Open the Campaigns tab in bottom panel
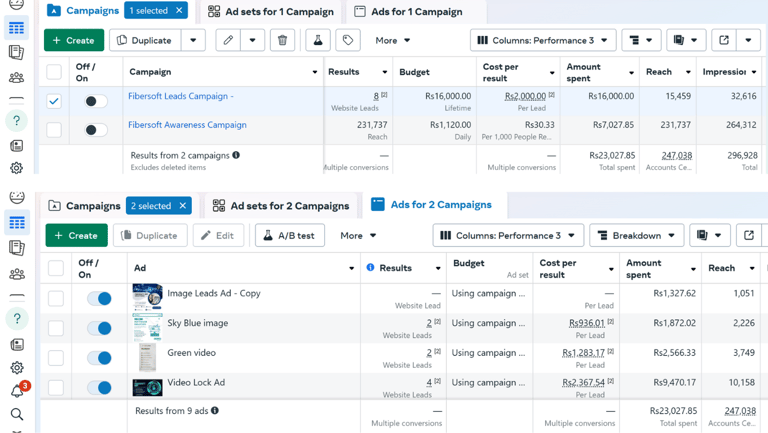Viewport: 768px width, 433px height. click(x=84, y=206)
